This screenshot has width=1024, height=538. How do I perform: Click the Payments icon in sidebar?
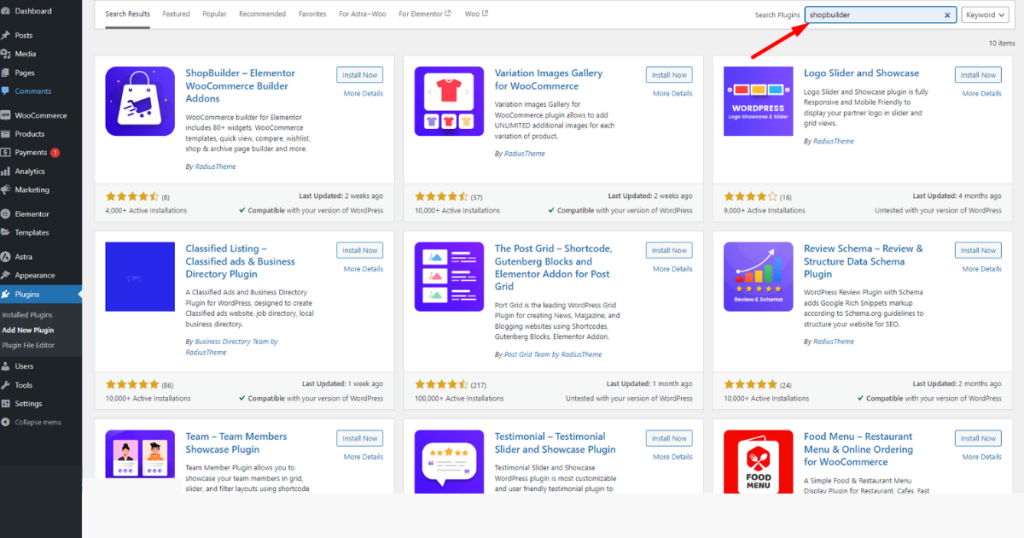click(6, 153)
